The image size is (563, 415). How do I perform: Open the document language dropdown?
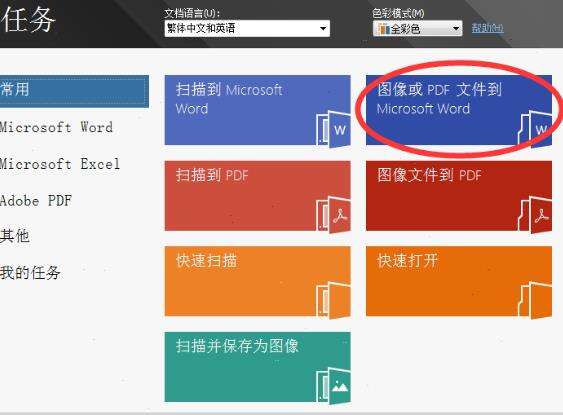pyautogui.click(x=247, y=28)
